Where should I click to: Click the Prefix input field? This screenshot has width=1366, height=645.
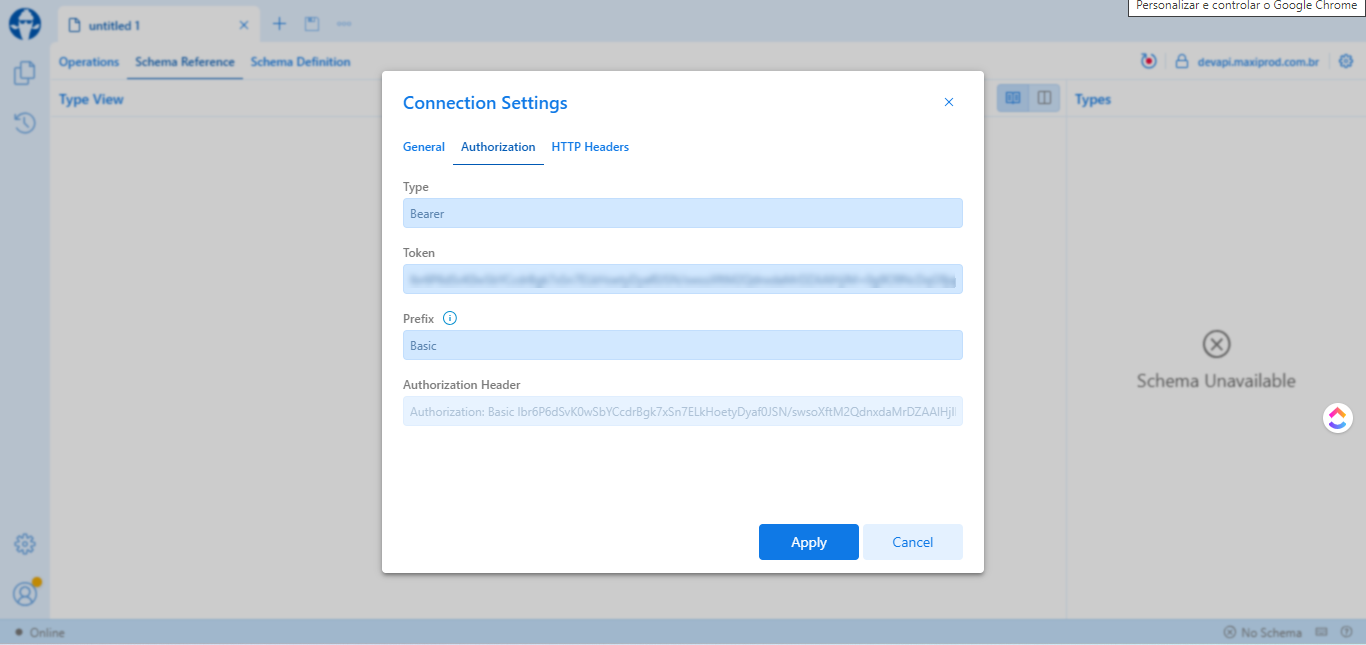tap(682, 345)
